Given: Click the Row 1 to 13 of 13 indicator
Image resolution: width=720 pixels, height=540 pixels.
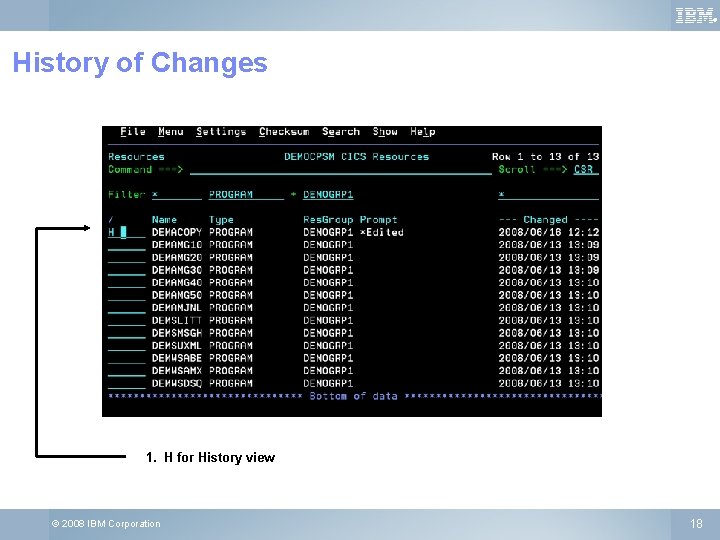Looking at the screenshot, I should point(546,157).
